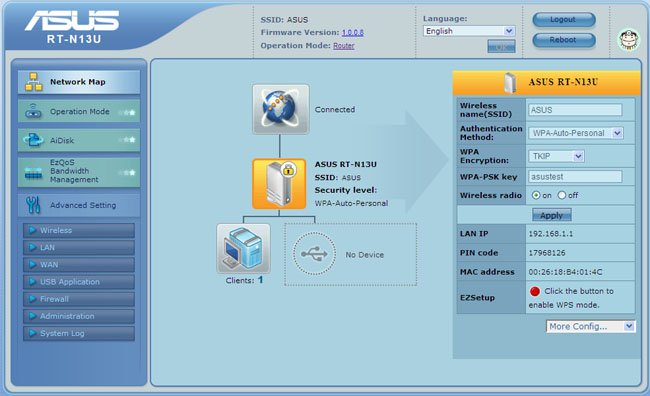Click the No Device text

(x=365, y=255)
